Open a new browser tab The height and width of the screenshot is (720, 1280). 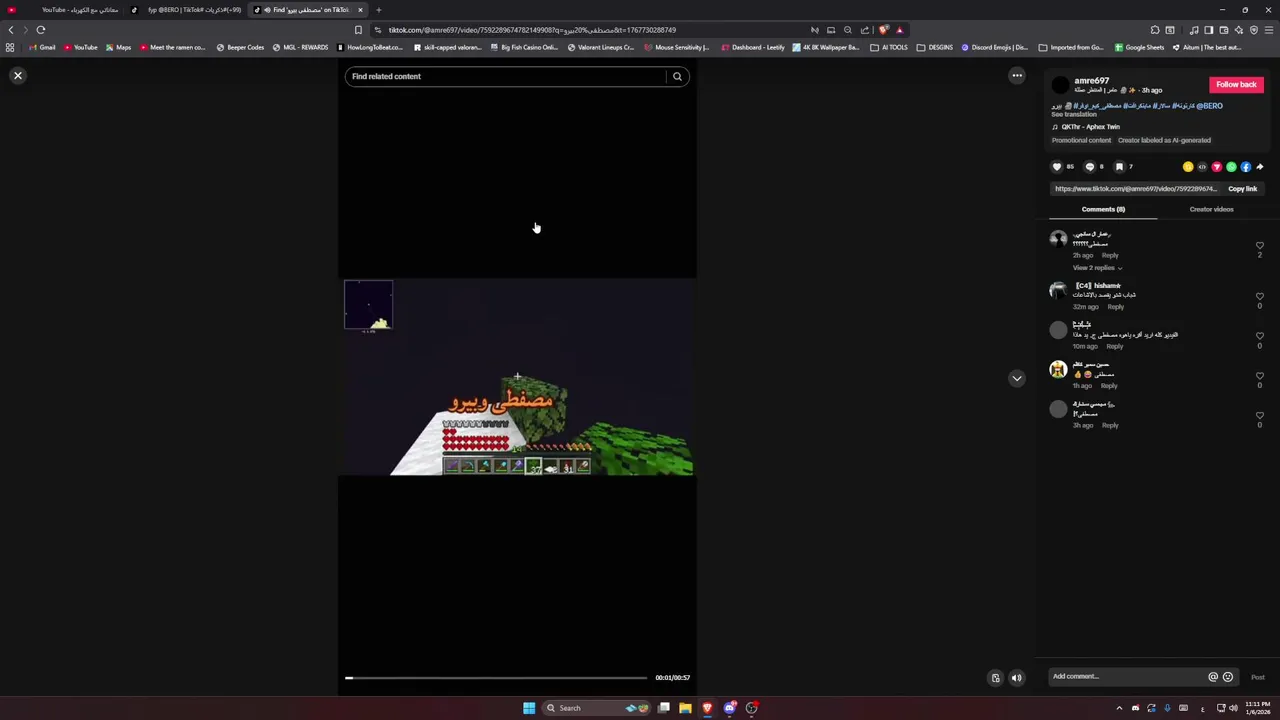tap(378, 10)
